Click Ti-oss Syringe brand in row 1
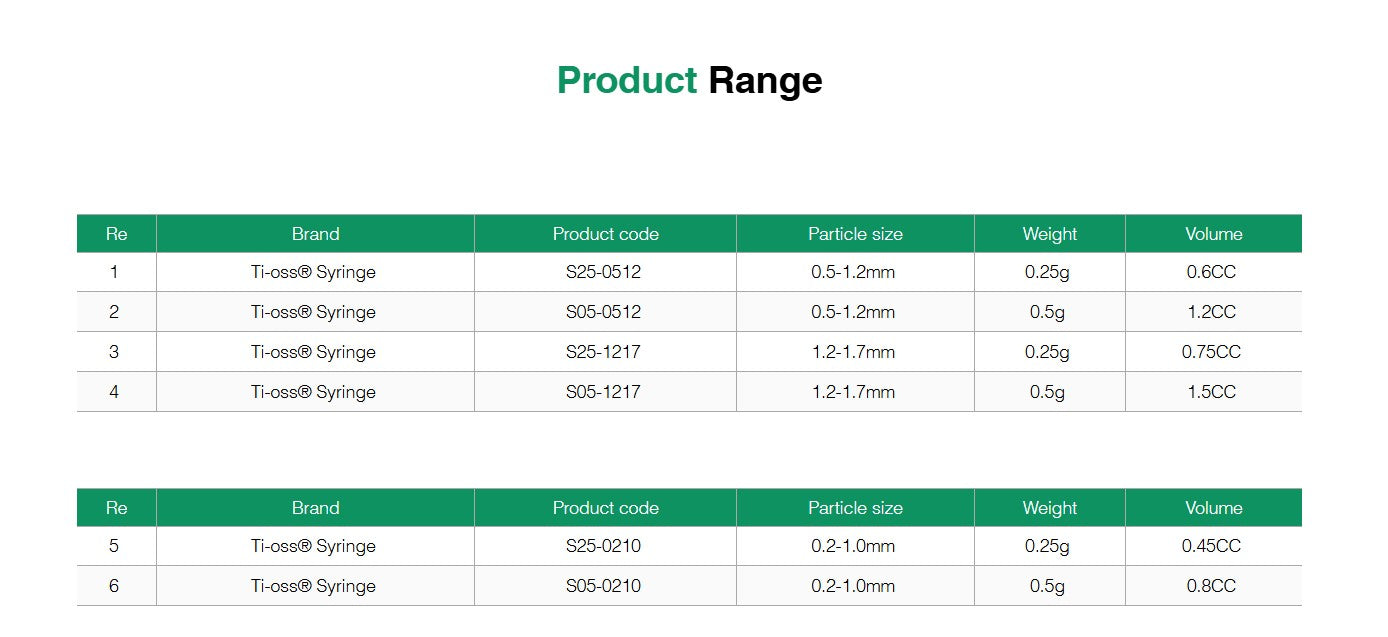The width and height of the screenshot is (1388, 637). click(313, 272)
